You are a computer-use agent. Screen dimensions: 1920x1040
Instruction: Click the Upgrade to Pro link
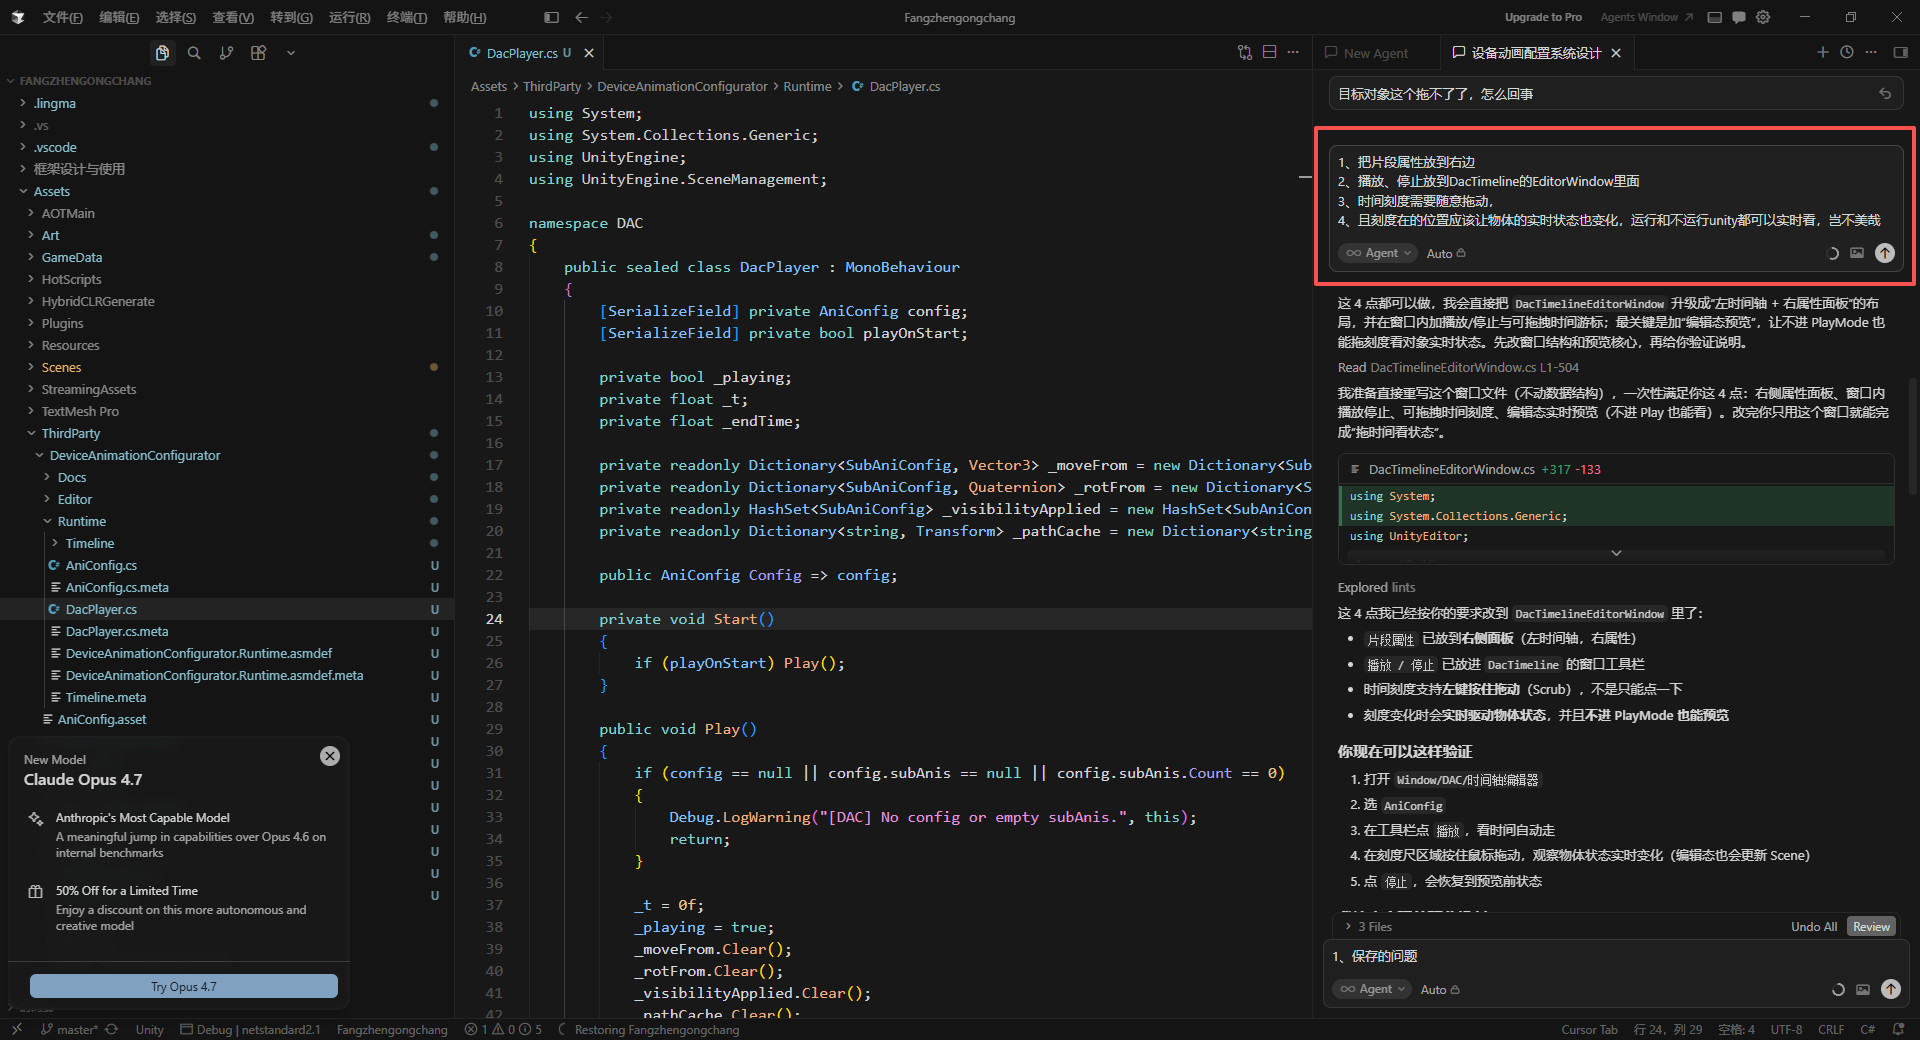click(1543, 17)
